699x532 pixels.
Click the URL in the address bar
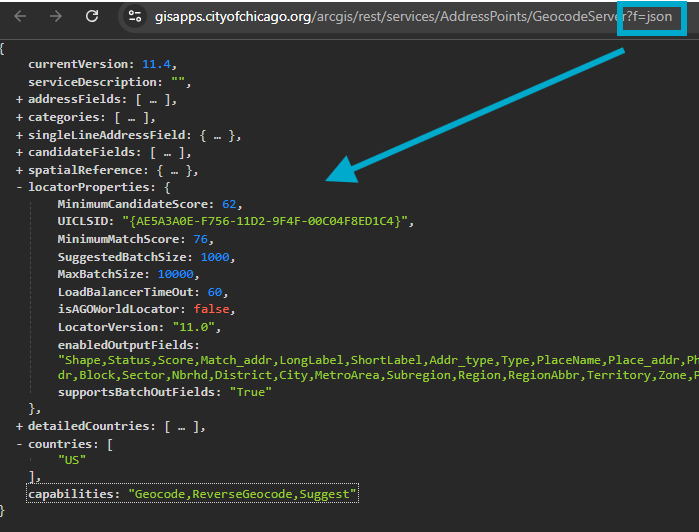coord(400,17)
